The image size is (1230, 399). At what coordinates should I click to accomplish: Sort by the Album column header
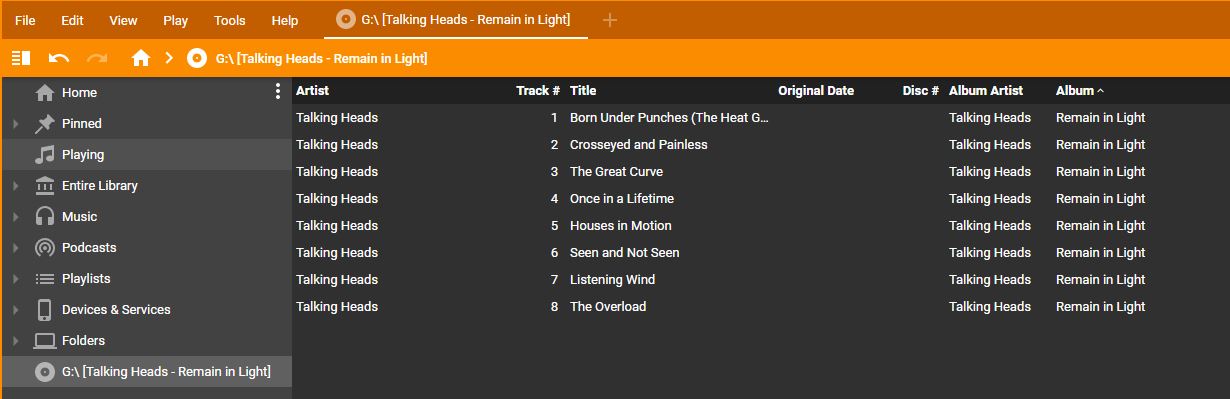[1075, 90]
